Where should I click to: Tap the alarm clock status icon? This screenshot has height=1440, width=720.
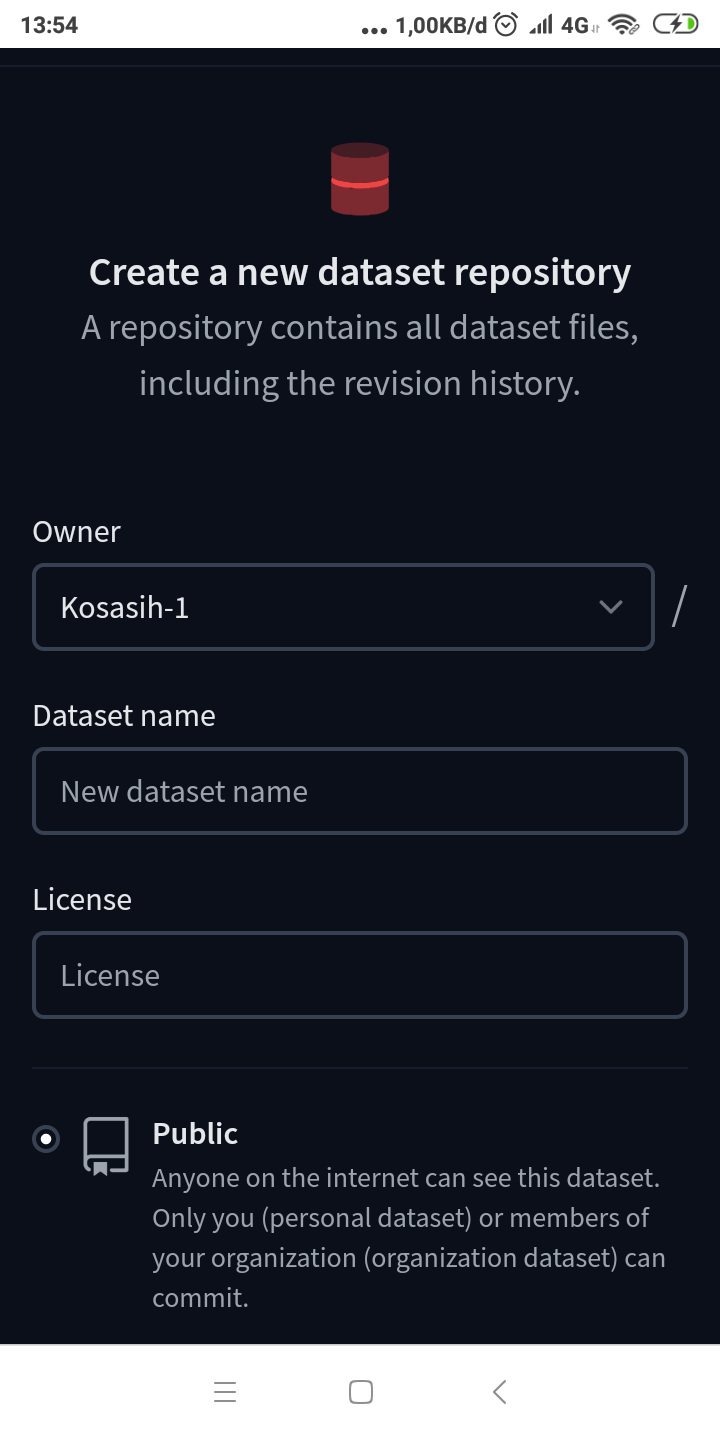click(507, 25)
